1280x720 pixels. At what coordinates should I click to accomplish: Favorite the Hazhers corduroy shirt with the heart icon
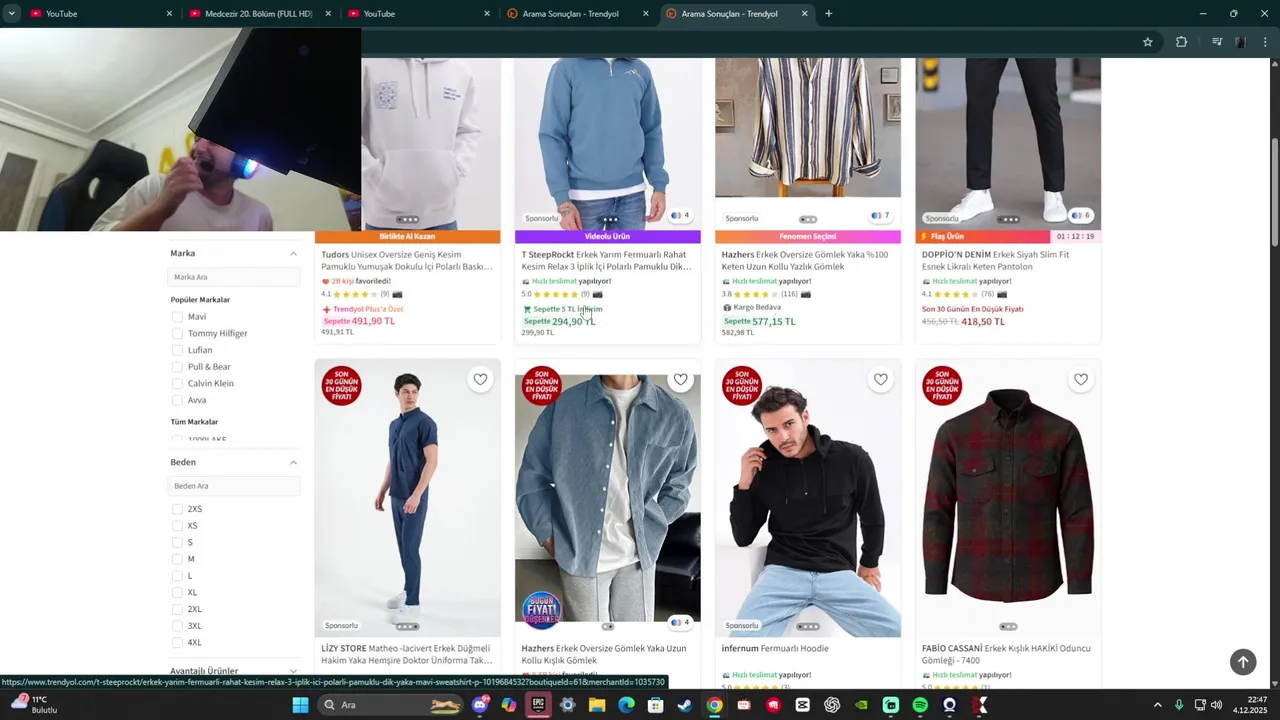tap(680, 380)
